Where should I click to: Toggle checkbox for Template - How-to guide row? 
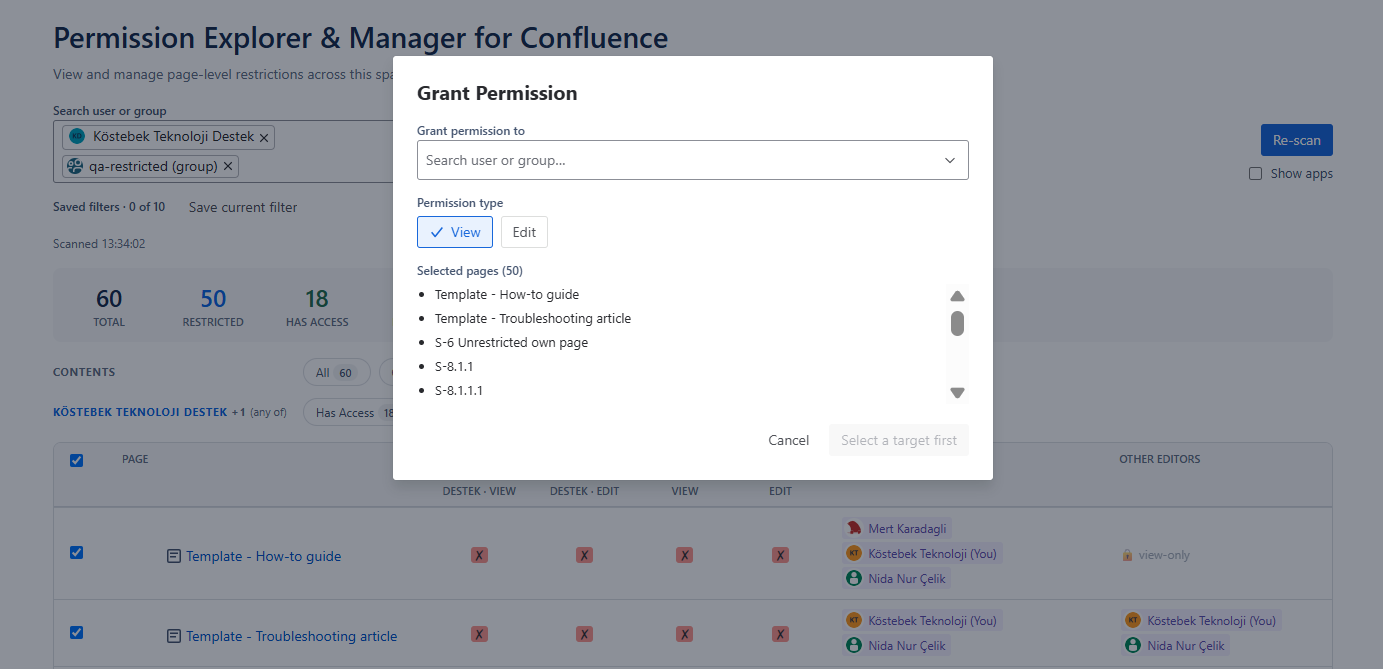tap(77, 552)
